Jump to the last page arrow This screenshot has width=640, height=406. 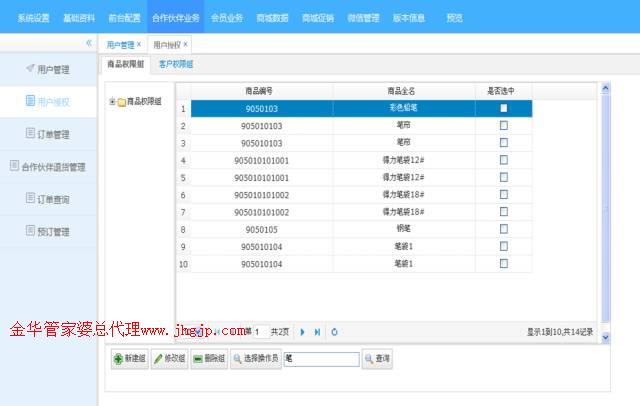coord(317,332)
